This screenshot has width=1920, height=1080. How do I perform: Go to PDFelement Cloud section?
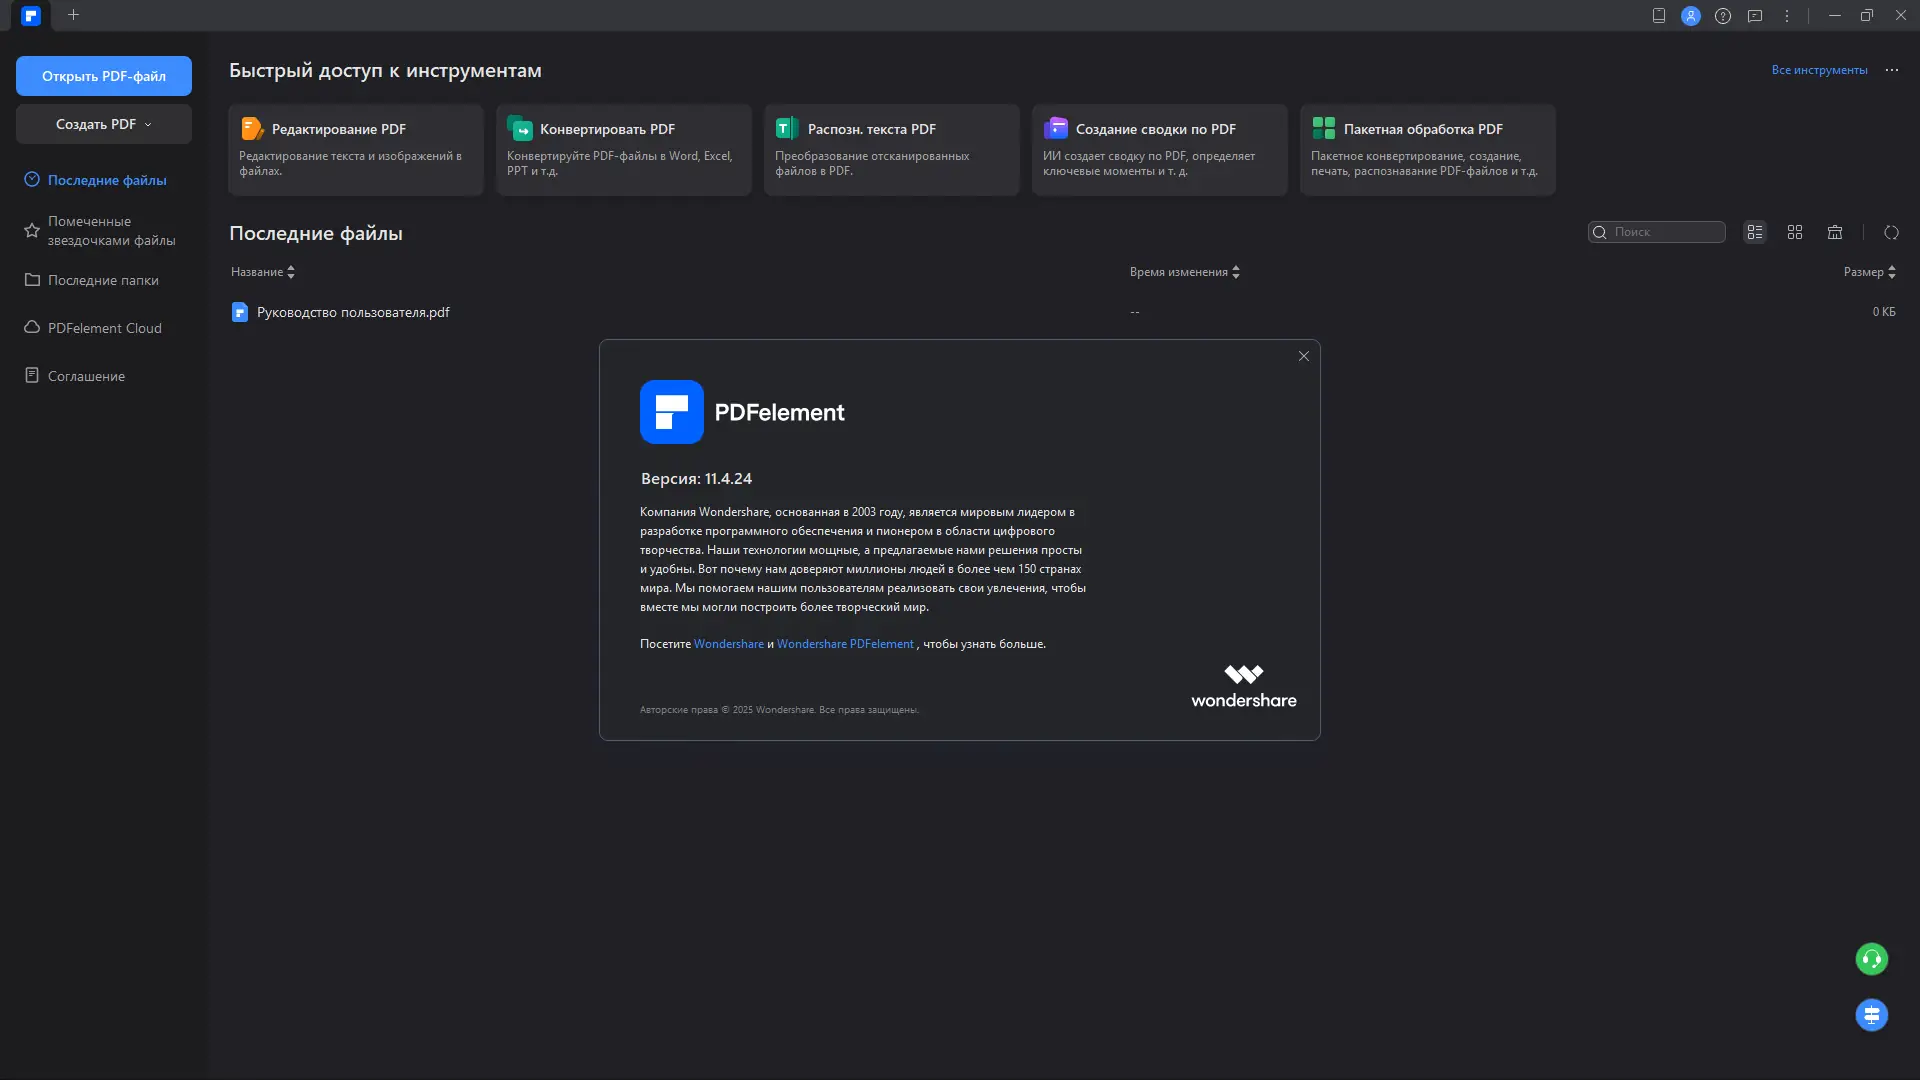tap(104, 328)
